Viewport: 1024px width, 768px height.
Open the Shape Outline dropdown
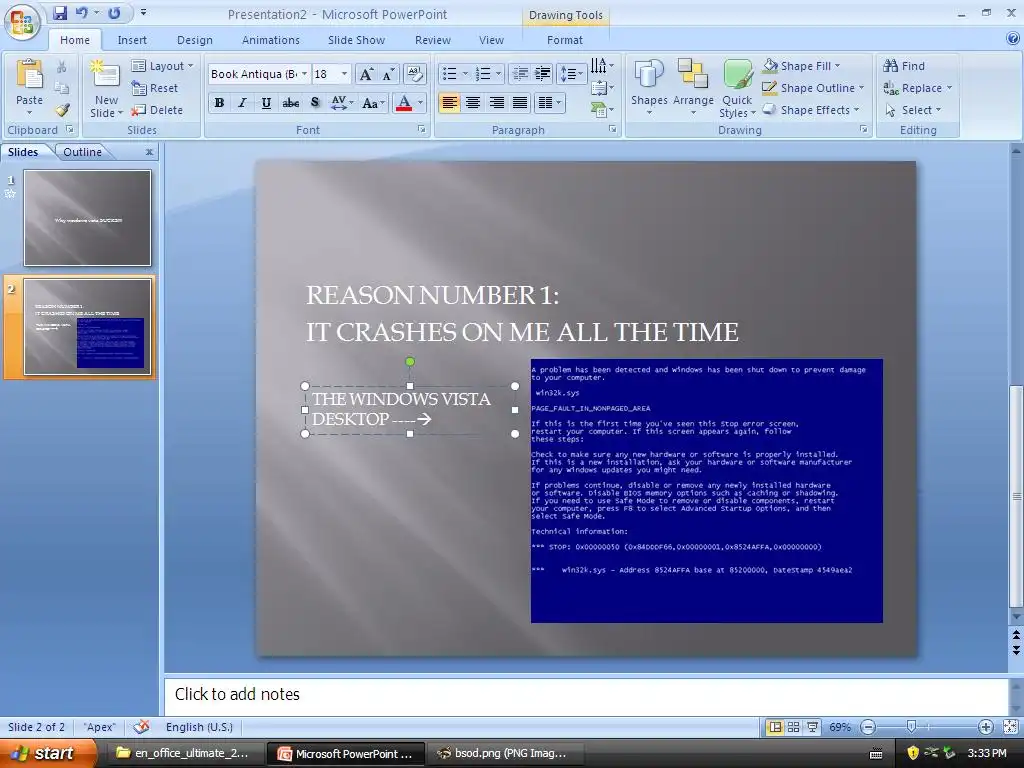[x=813, y=88]
